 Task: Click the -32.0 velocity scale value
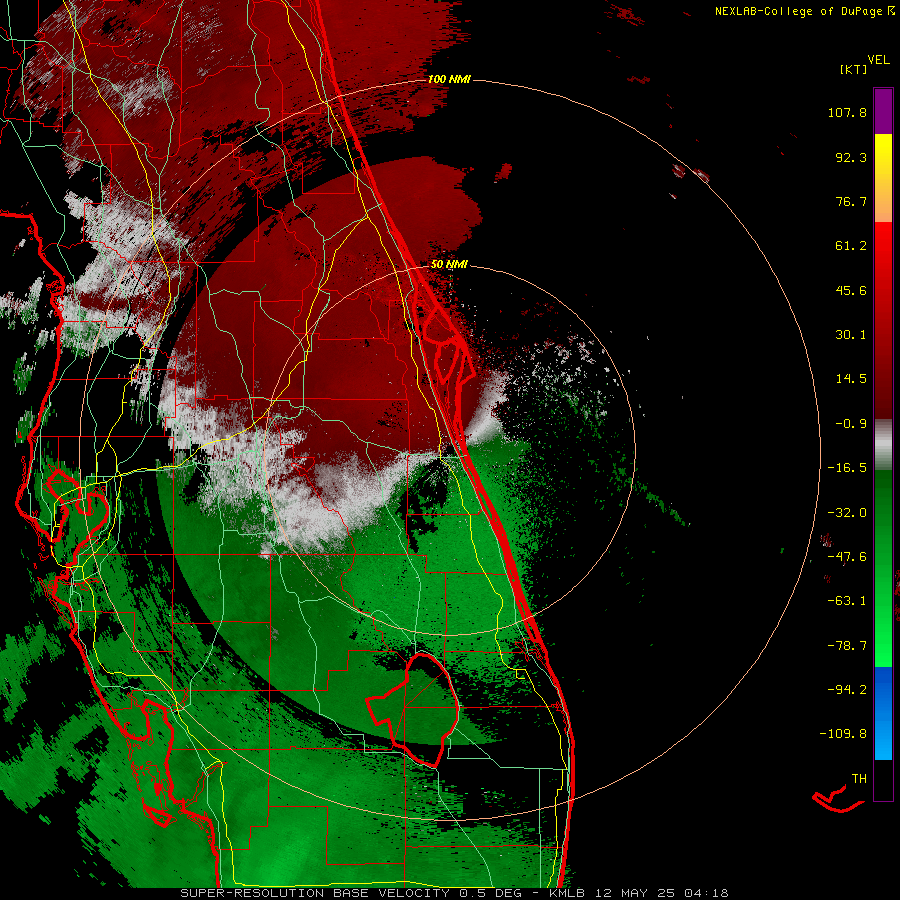pos(847,513)
